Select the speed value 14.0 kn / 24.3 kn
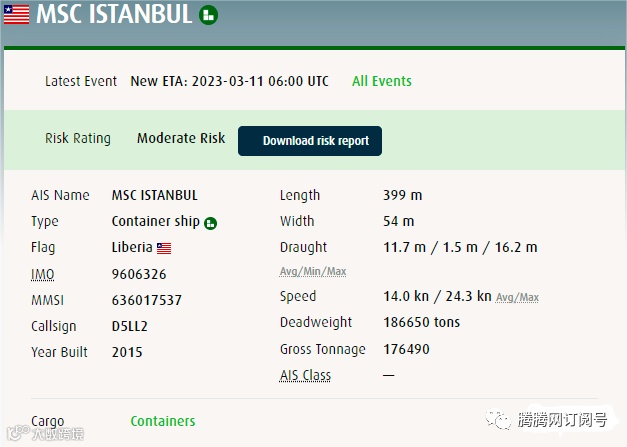This screenshot has width=627, height=447. click(437, 296)
